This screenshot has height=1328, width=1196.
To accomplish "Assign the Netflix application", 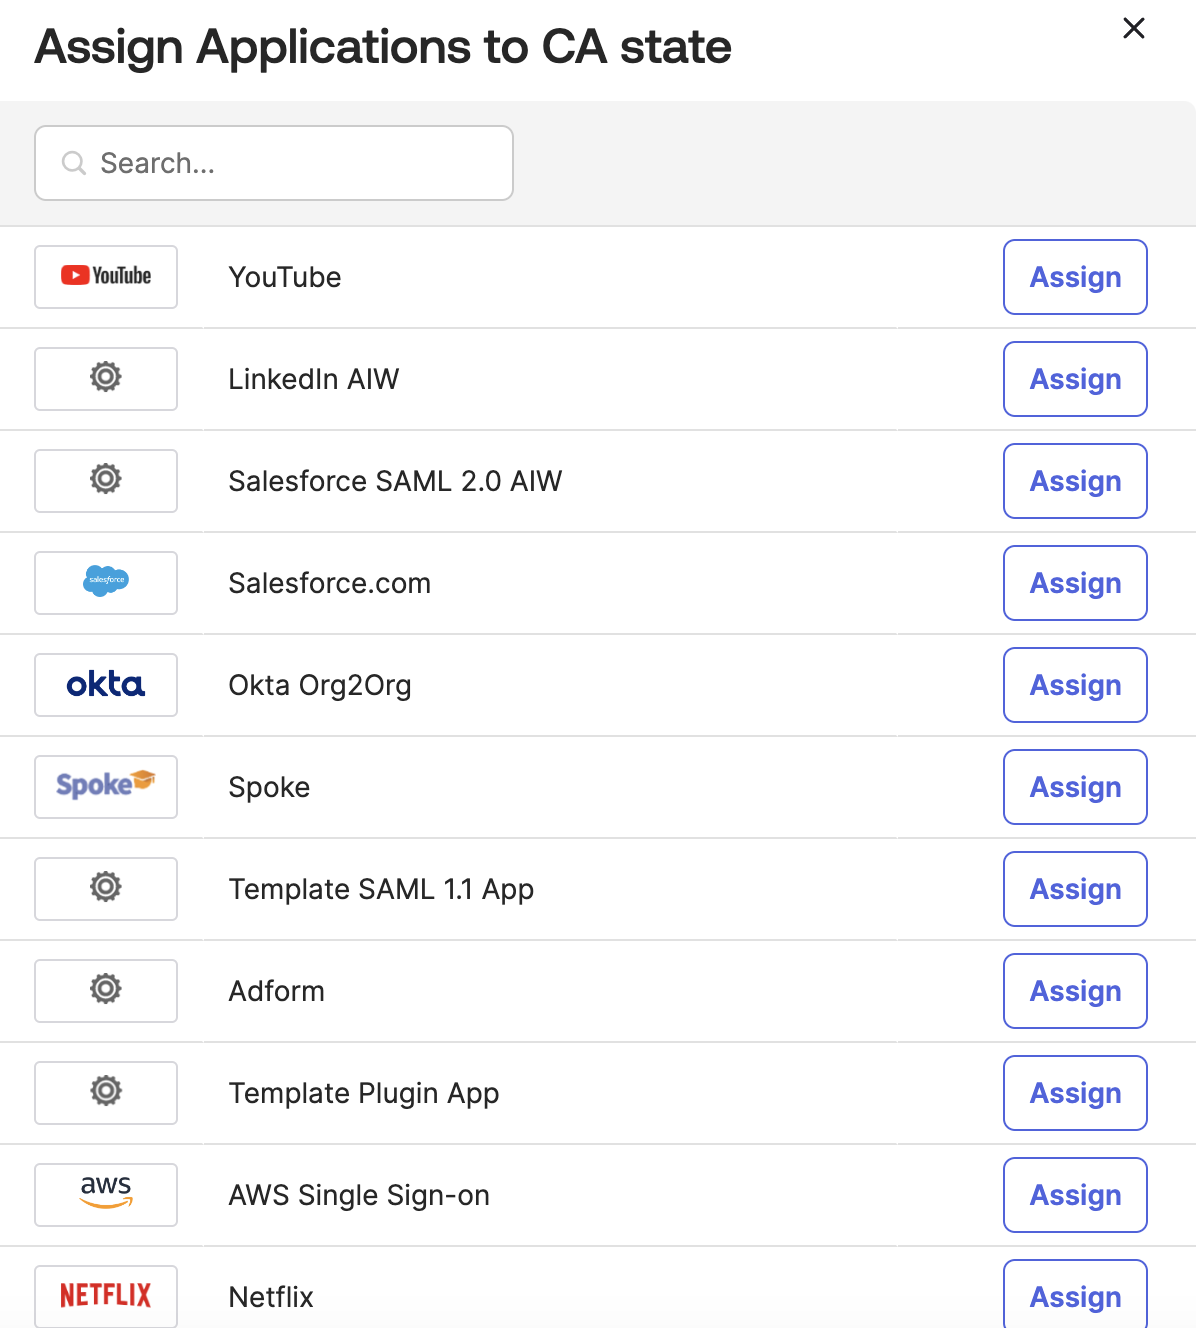I will (1075, 1296).
